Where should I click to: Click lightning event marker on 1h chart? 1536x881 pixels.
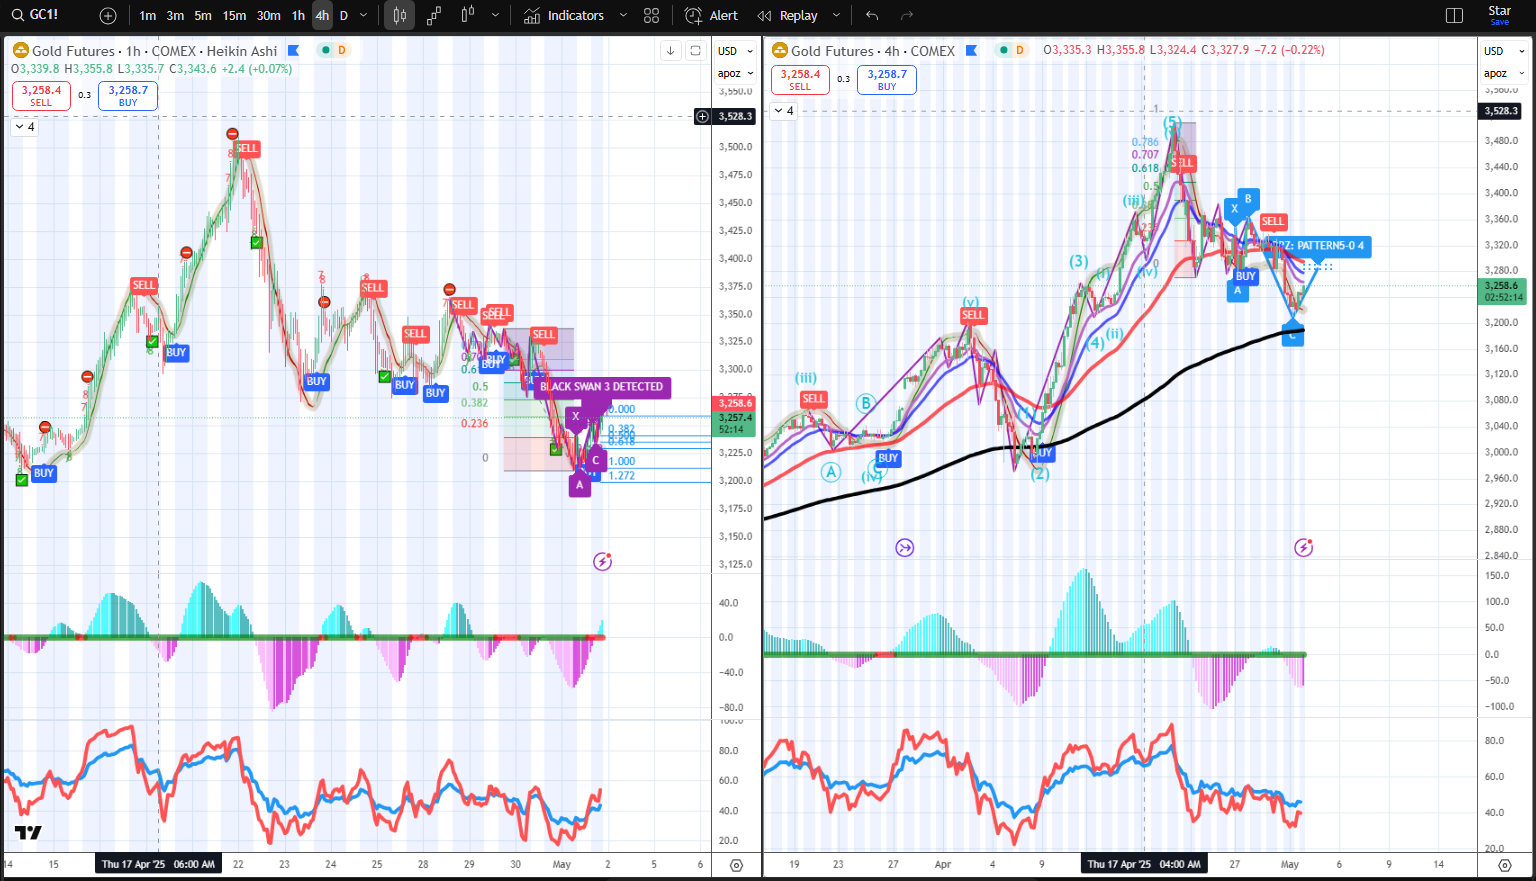[602, 561]
